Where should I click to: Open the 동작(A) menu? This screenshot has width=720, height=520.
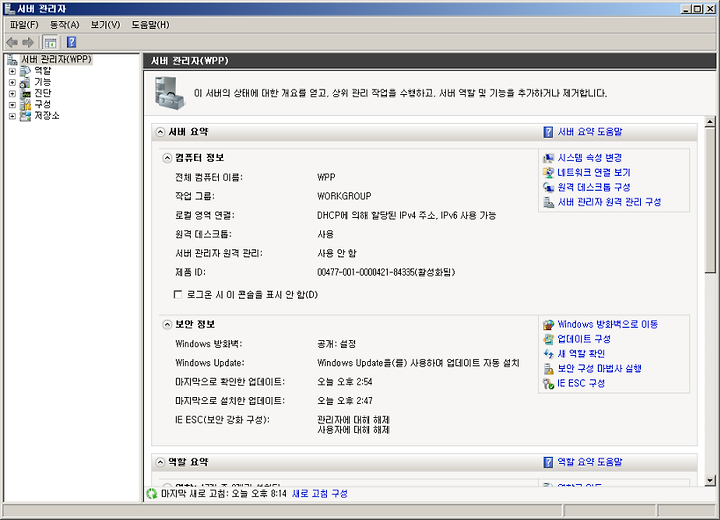(x=65, y=25)
